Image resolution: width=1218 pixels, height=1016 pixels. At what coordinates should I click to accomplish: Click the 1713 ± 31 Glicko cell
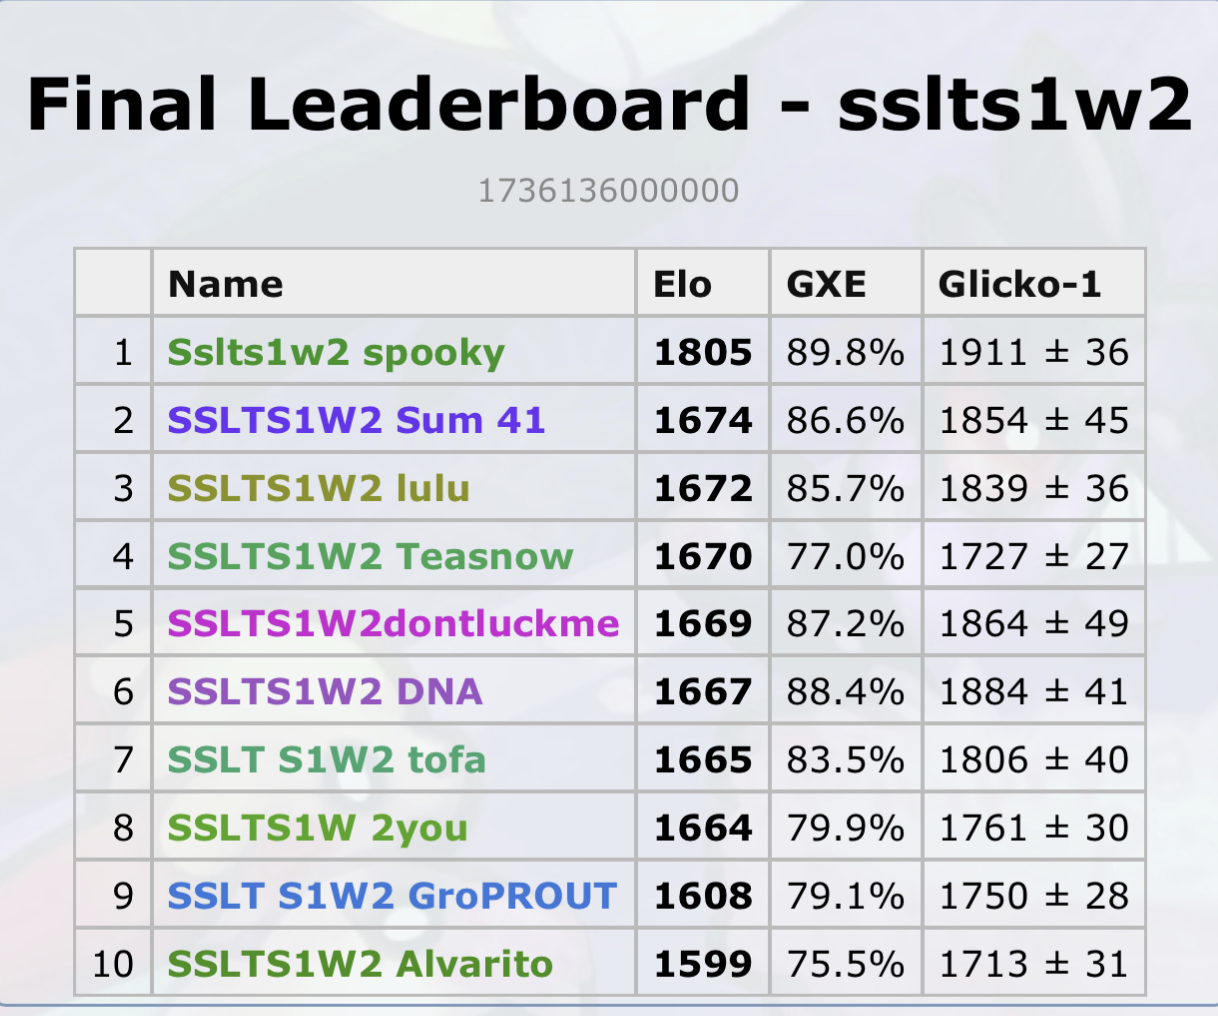tap(1033, 964)
